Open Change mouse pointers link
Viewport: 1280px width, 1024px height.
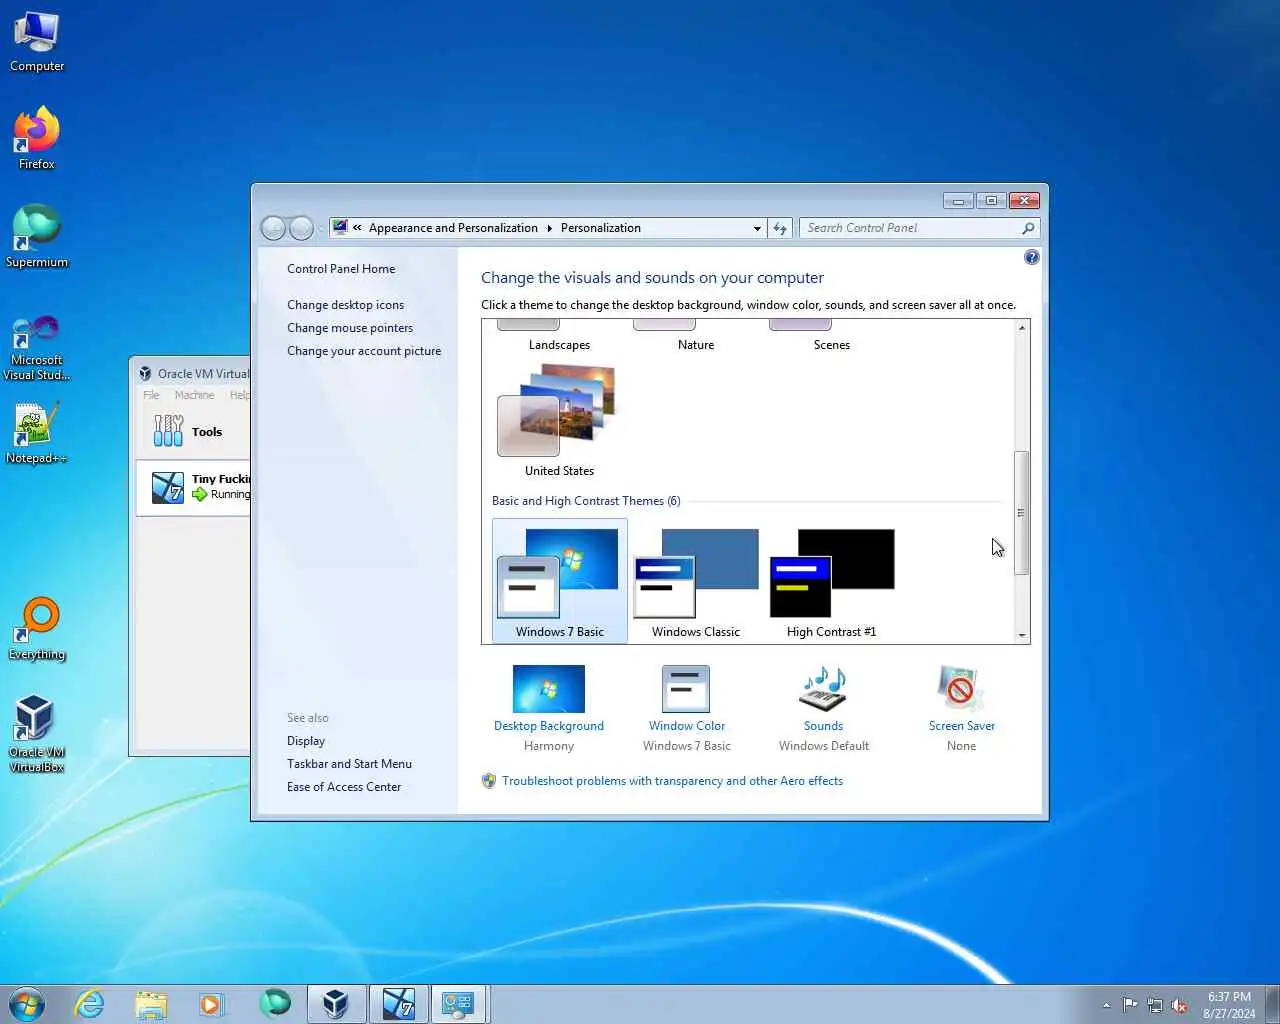(350, 328)
